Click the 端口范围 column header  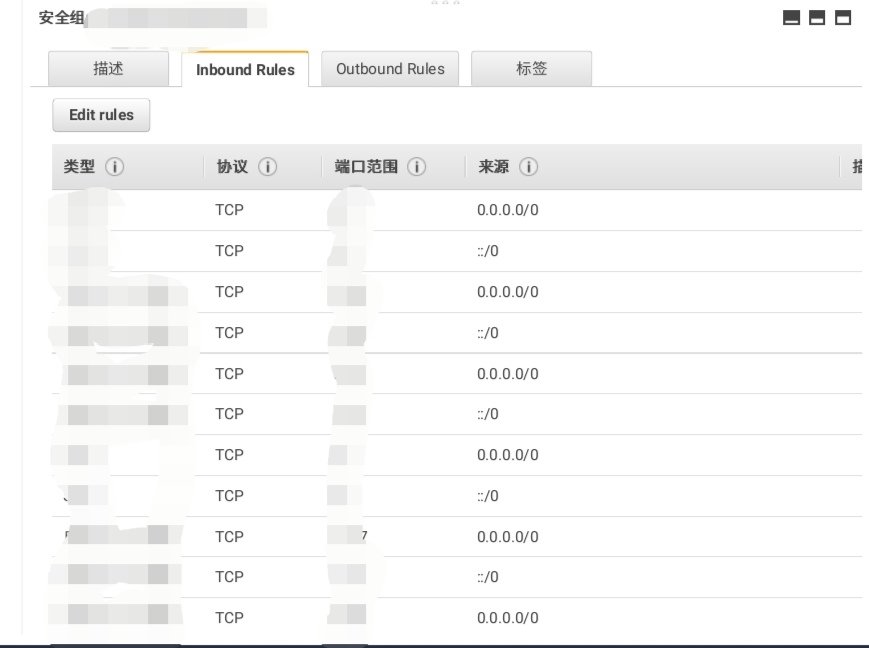pyautogui.click(x=366, y=167)
